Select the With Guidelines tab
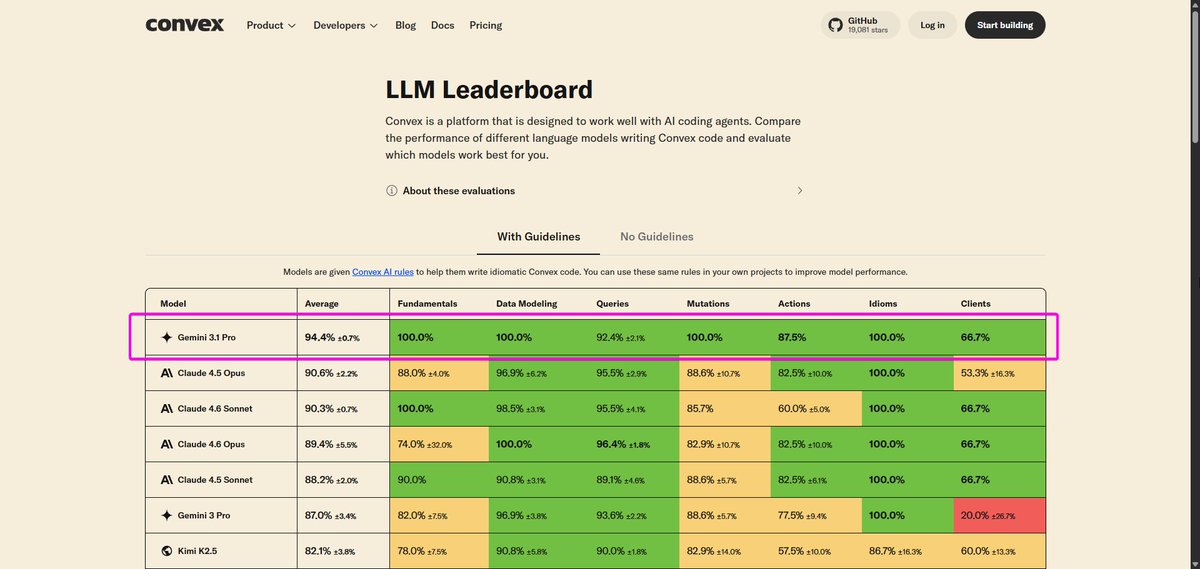The image size is (1200, 569). 539,237
